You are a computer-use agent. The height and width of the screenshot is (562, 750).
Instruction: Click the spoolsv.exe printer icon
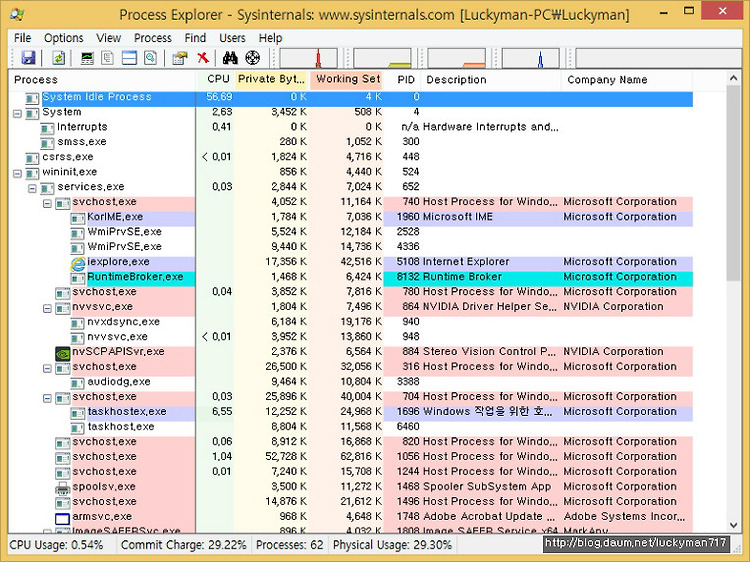(x=63, y=488)
